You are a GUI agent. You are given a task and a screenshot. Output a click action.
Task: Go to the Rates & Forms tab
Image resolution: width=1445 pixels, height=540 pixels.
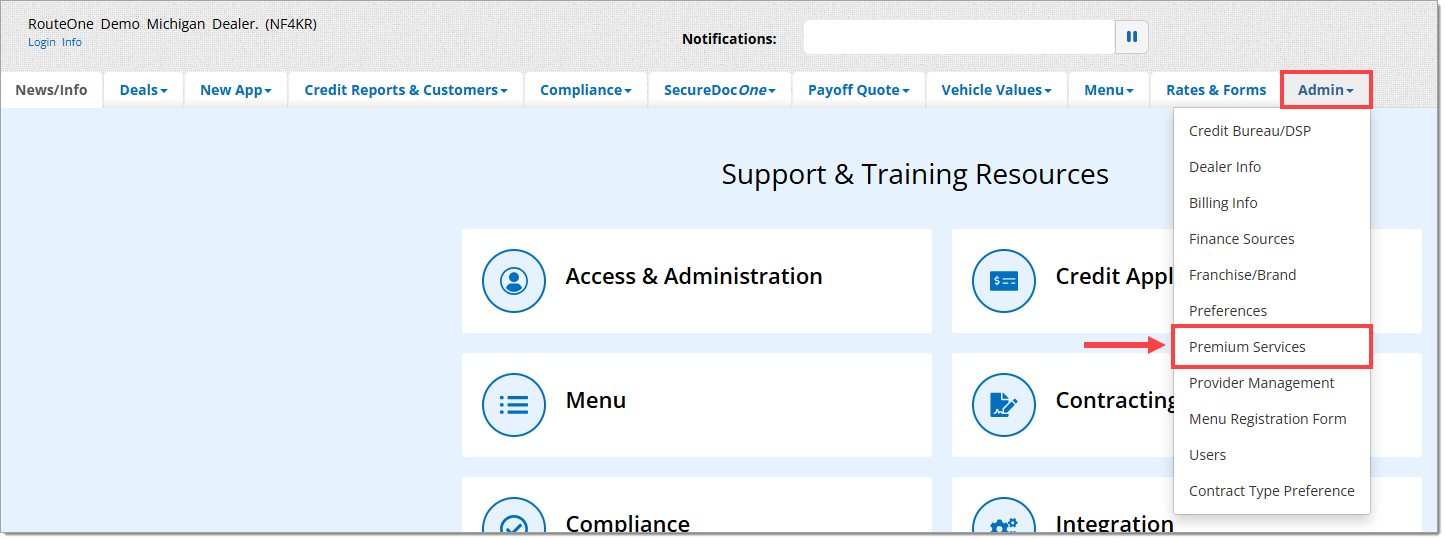[x=1216, y=90]
